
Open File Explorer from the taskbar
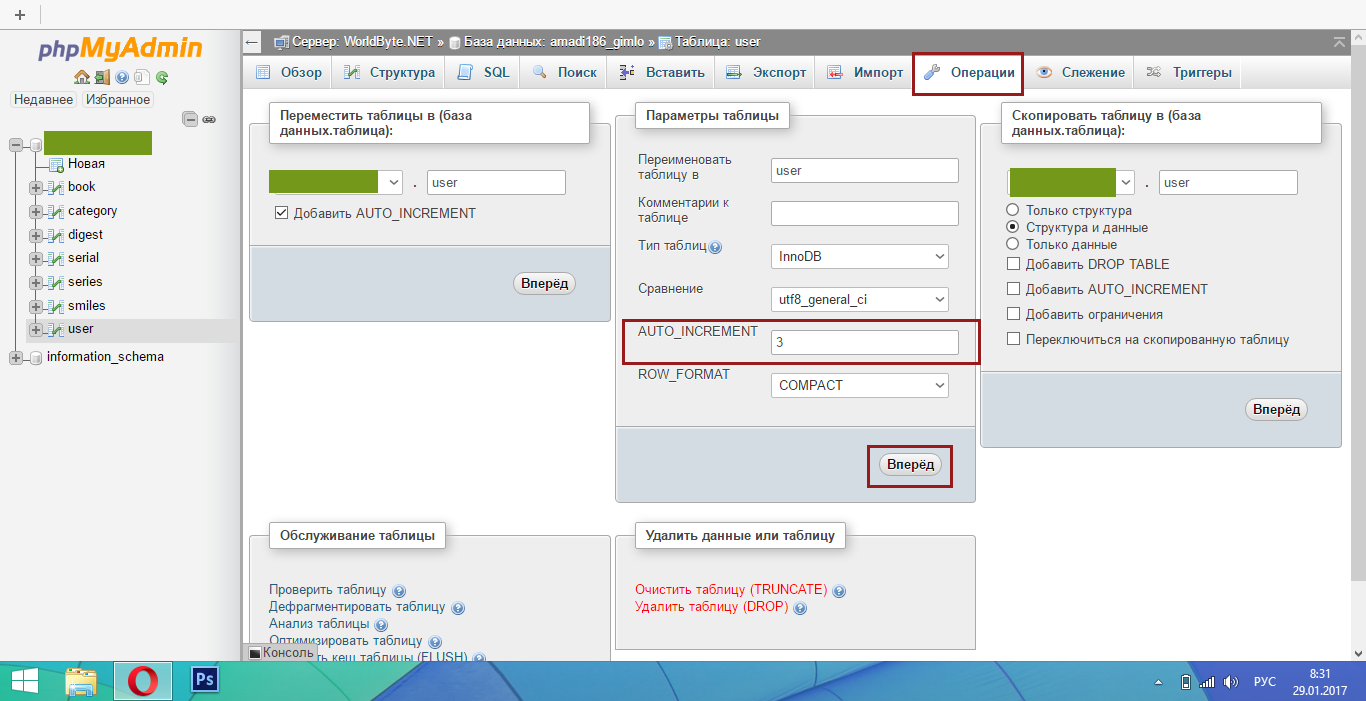coord(81,681)
